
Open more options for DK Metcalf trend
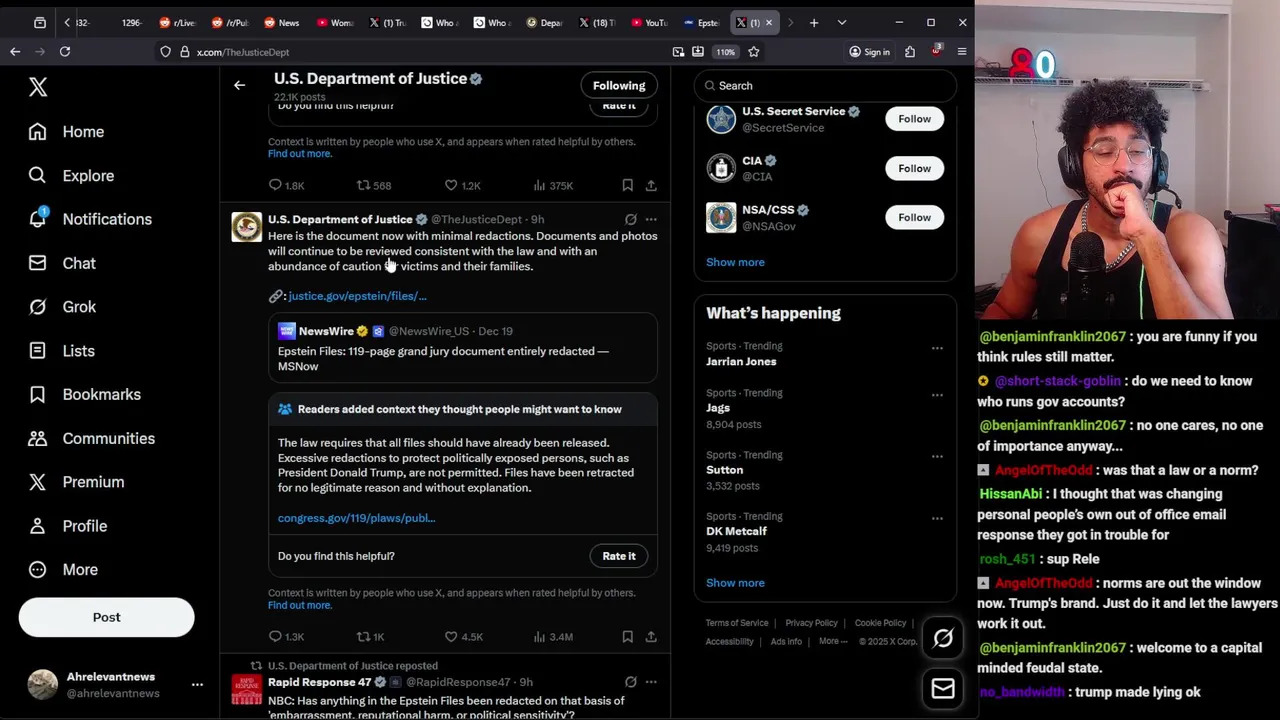point(937,518)
